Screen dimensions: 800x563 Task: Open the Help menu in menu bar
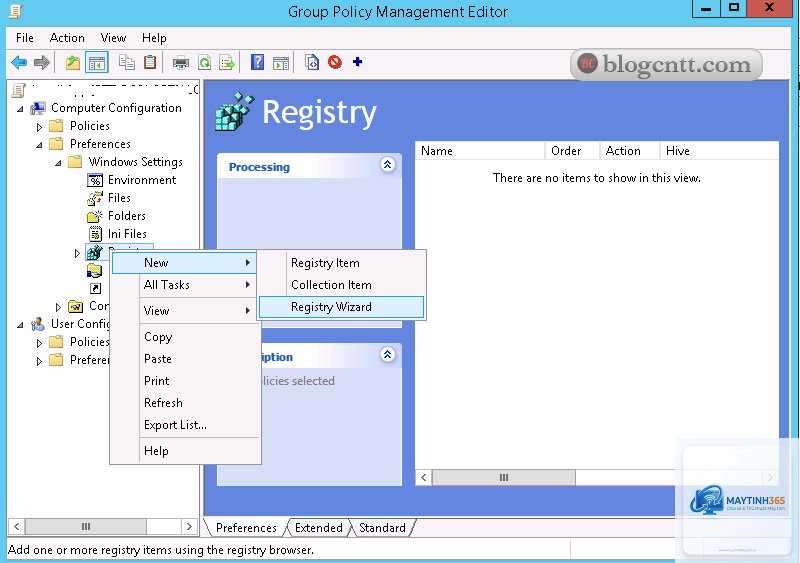[x=154, y=38]
